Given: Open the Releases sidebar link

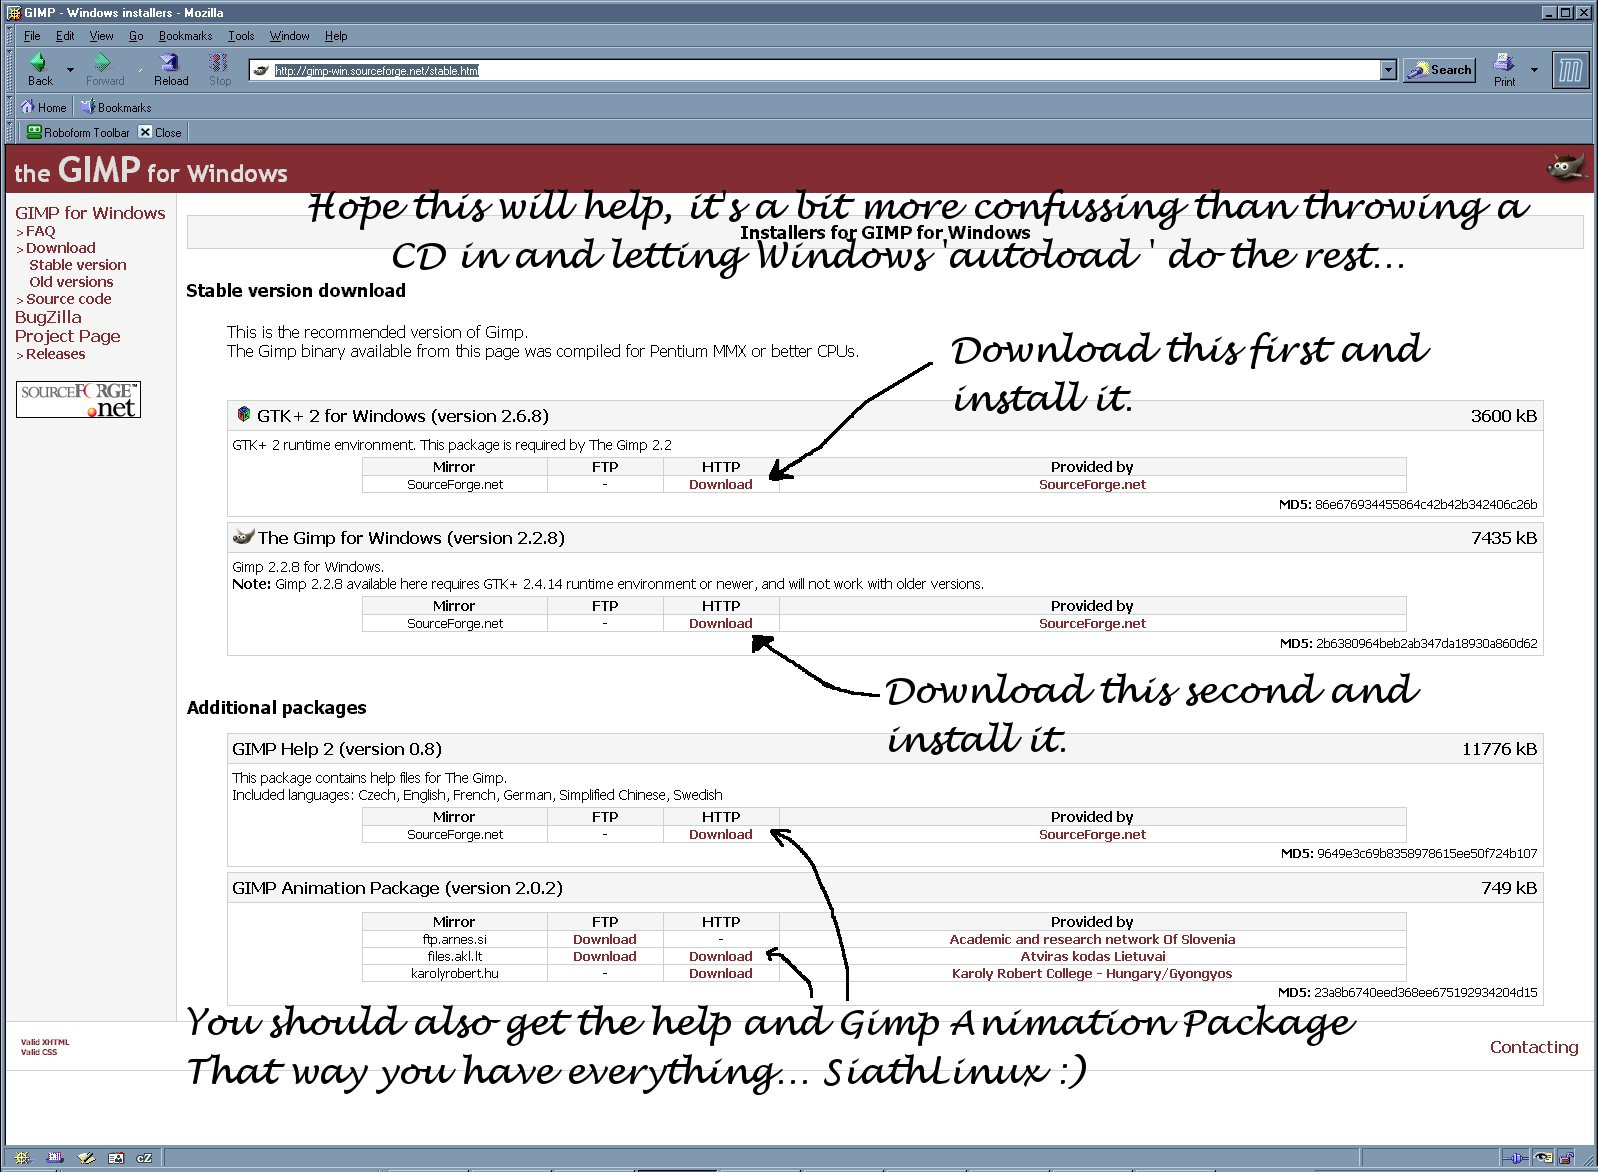Looking at the screenshot, I should 56,354.
